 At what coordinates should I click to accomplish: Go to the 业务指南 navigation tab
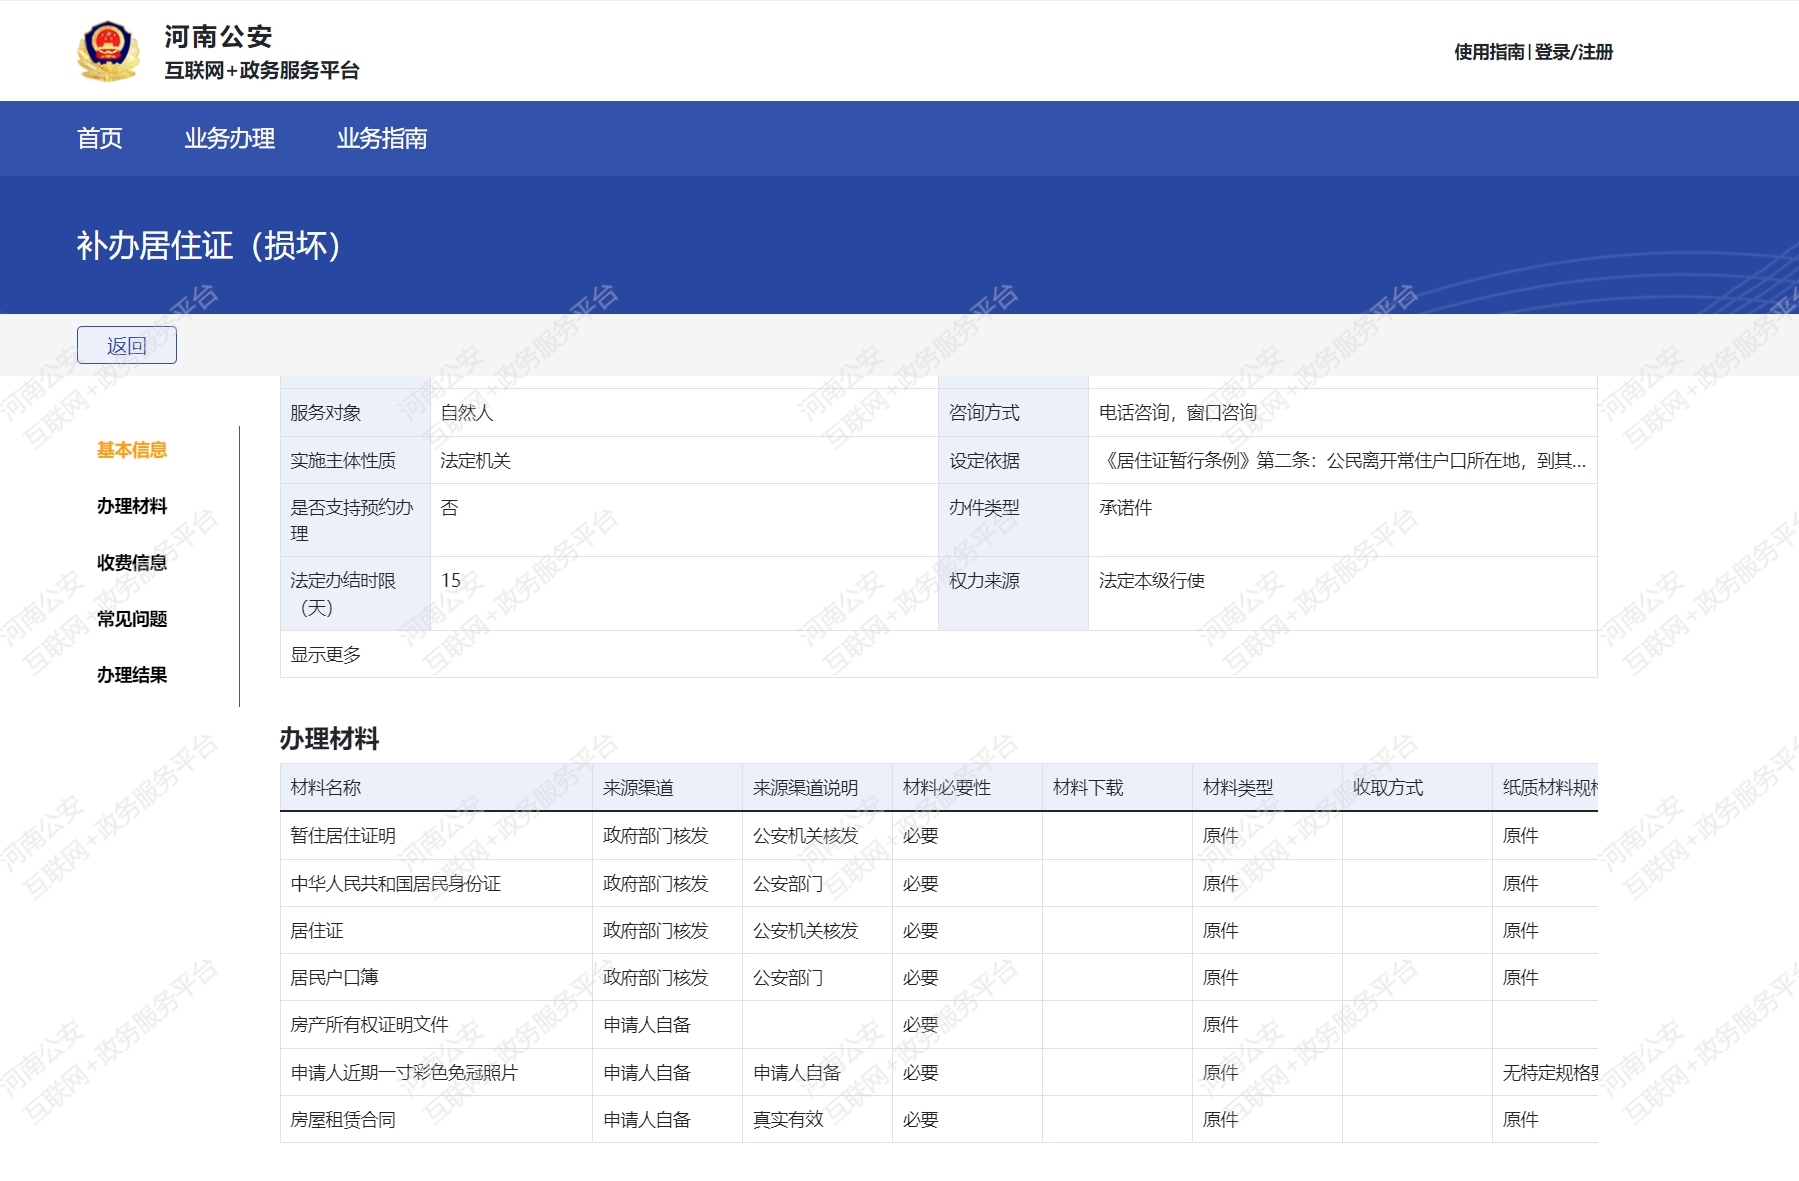381,138
